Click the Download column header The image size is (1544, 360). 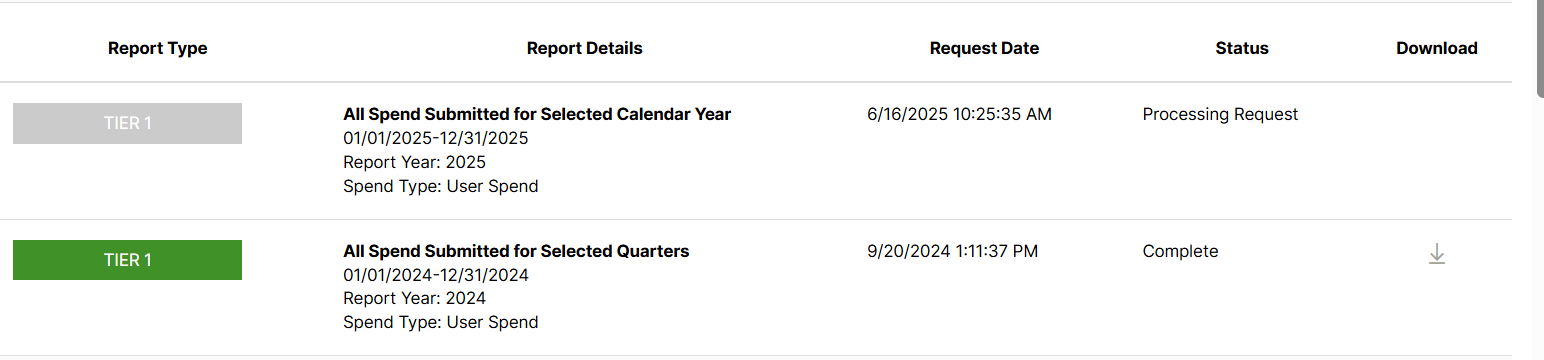pos(1437,48)
